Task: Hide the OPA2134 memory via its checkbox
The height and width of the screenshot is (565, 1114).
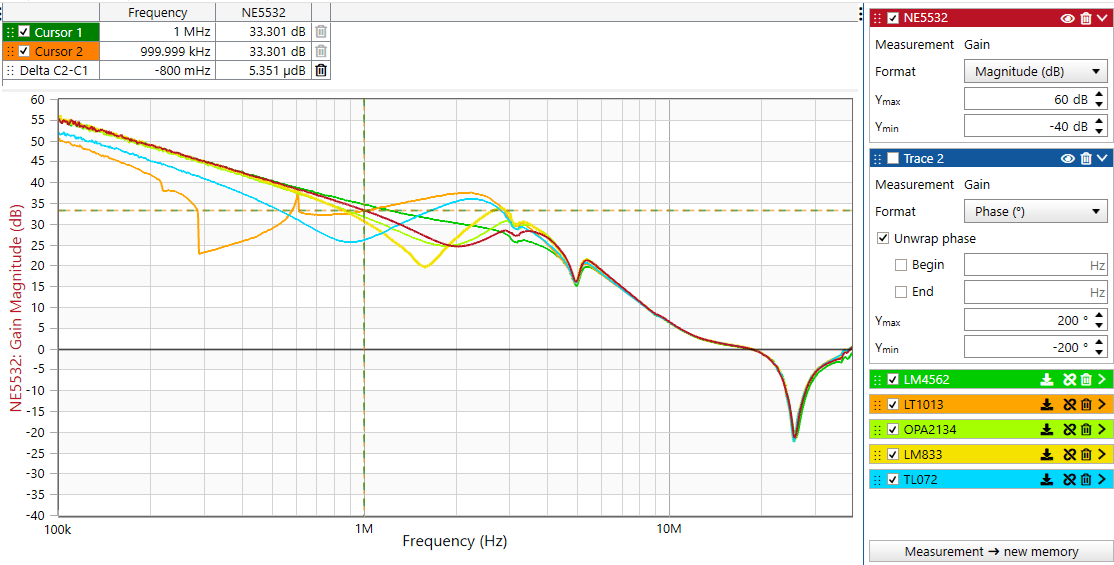Action: 893,430
